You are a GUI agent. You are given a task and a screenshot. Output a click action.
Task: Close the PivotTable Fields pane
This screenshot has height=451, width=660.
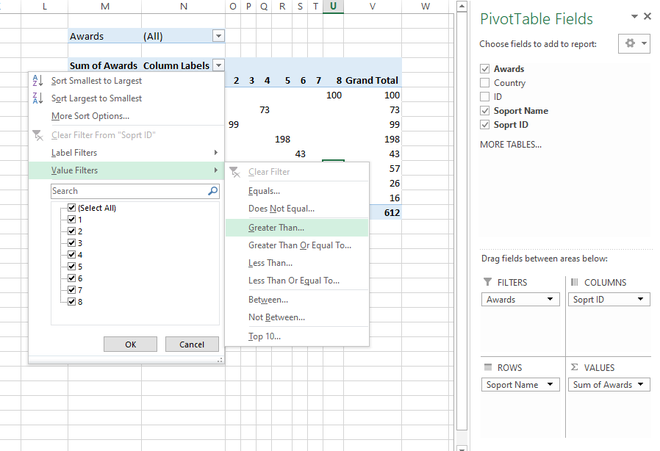point(647,16)
